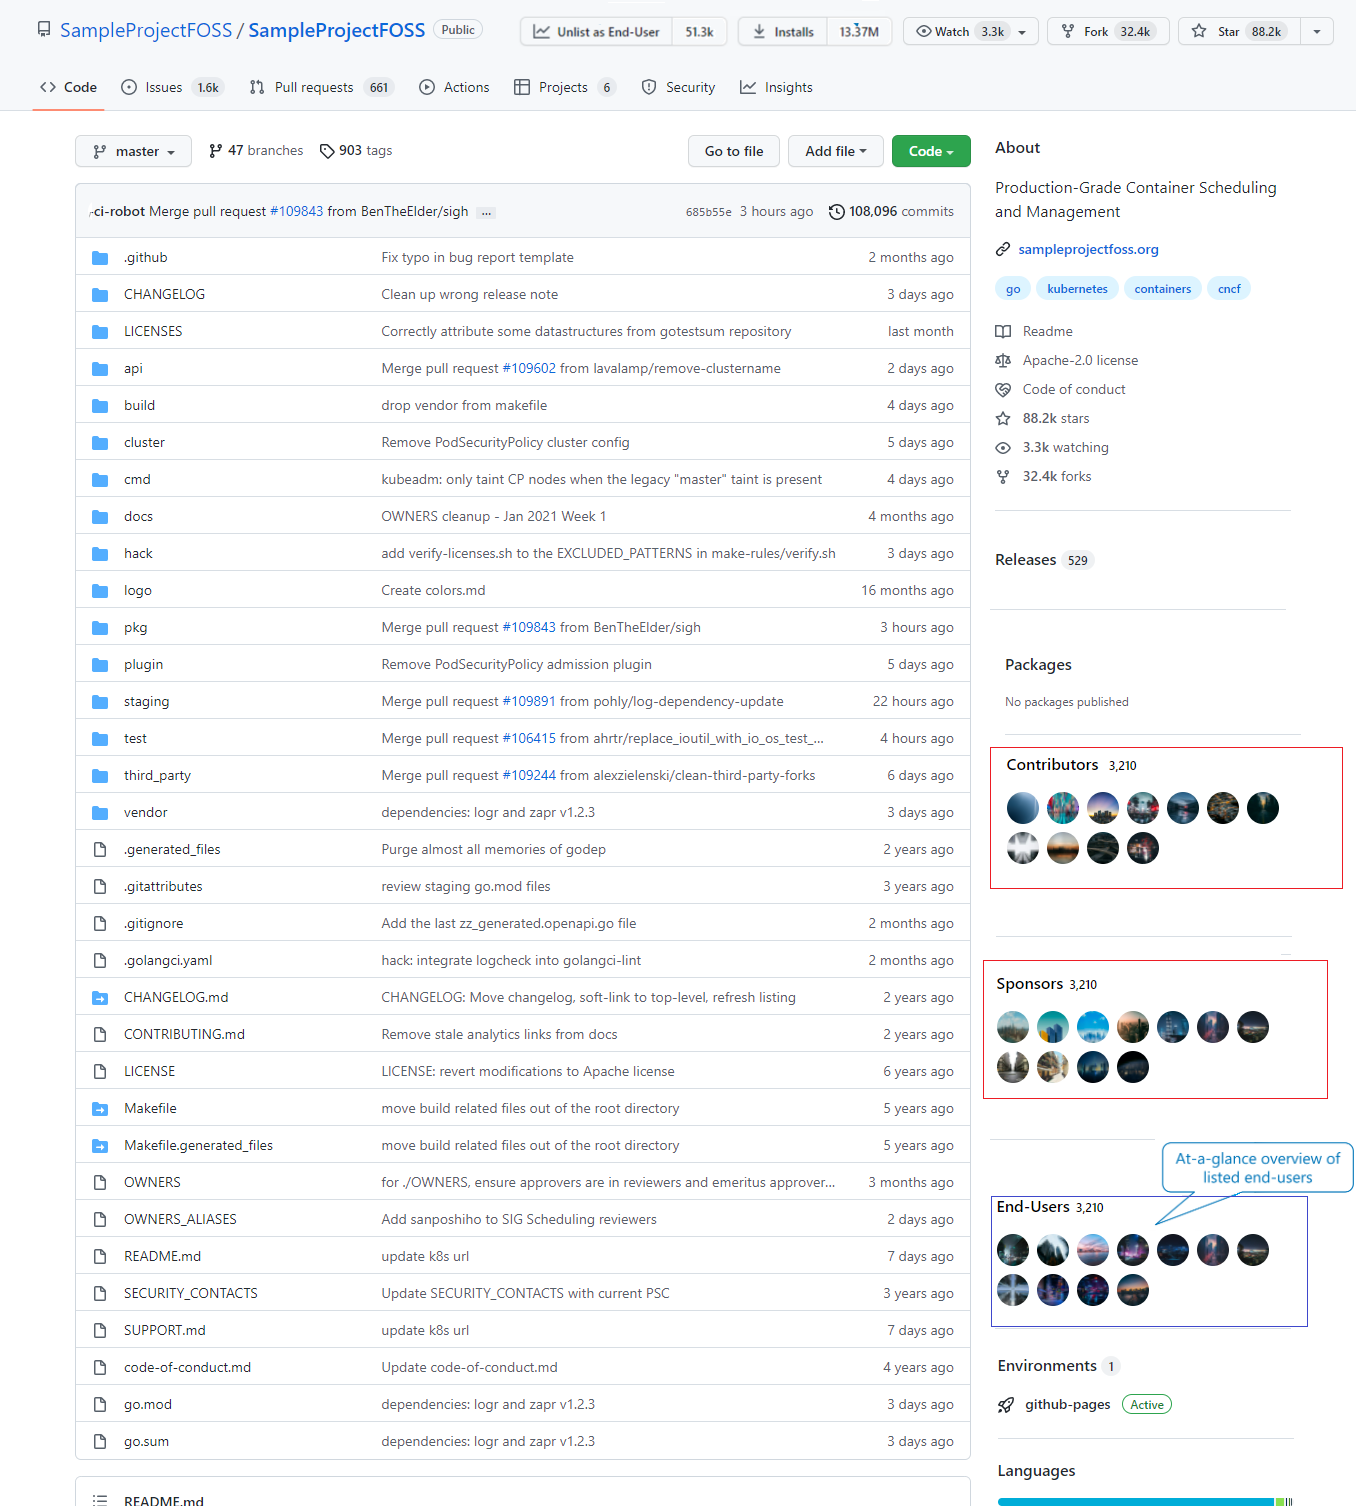Click the Go to file button
This screenshot has width=1356, height=1506.
pos(734,151)
